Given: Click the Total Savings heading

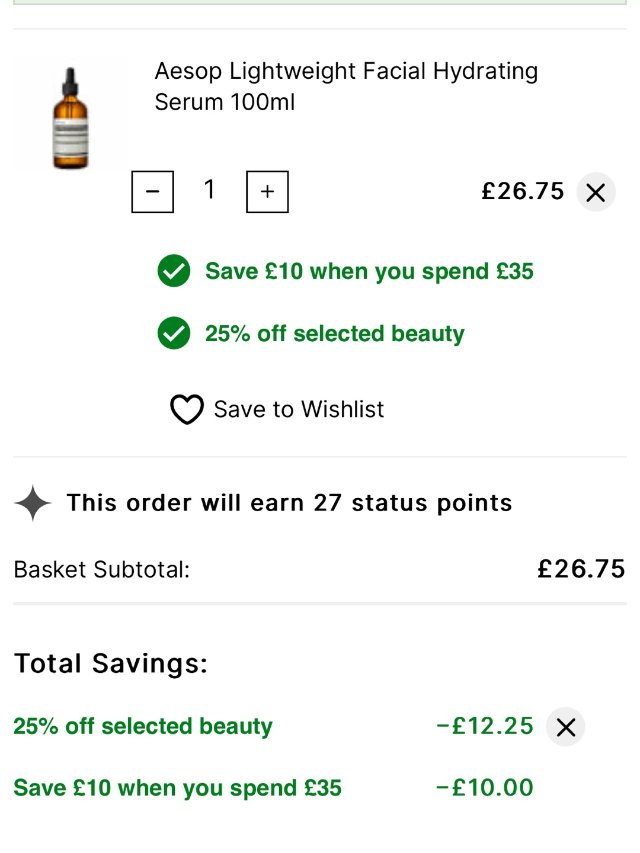Looking at the screenshot, I should pos(110,663).
